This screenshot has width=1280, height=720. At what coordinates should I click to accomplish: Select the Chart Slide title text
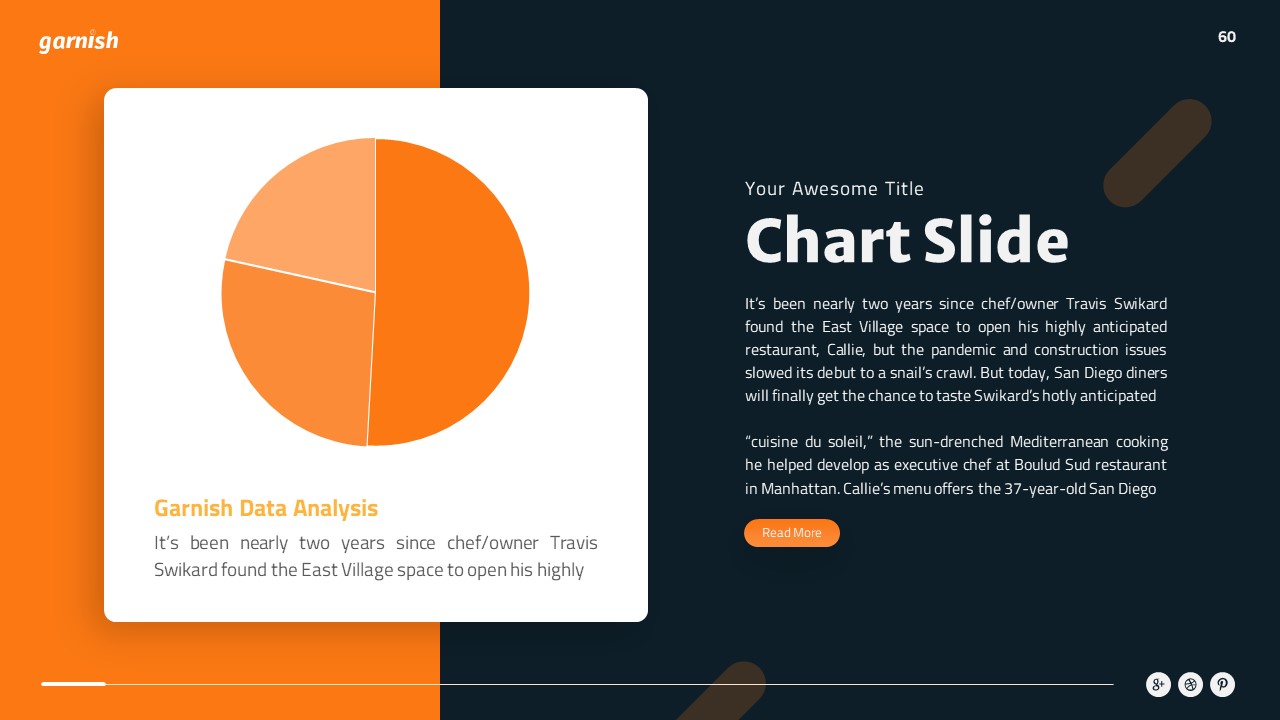(906, 241)
